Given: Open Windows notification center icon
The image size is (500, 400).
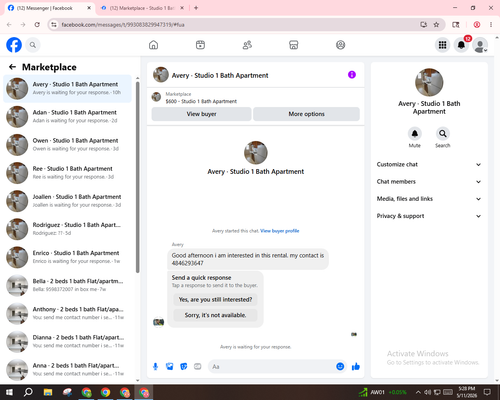Looking at the screenshot, I should tap(487, 392).
